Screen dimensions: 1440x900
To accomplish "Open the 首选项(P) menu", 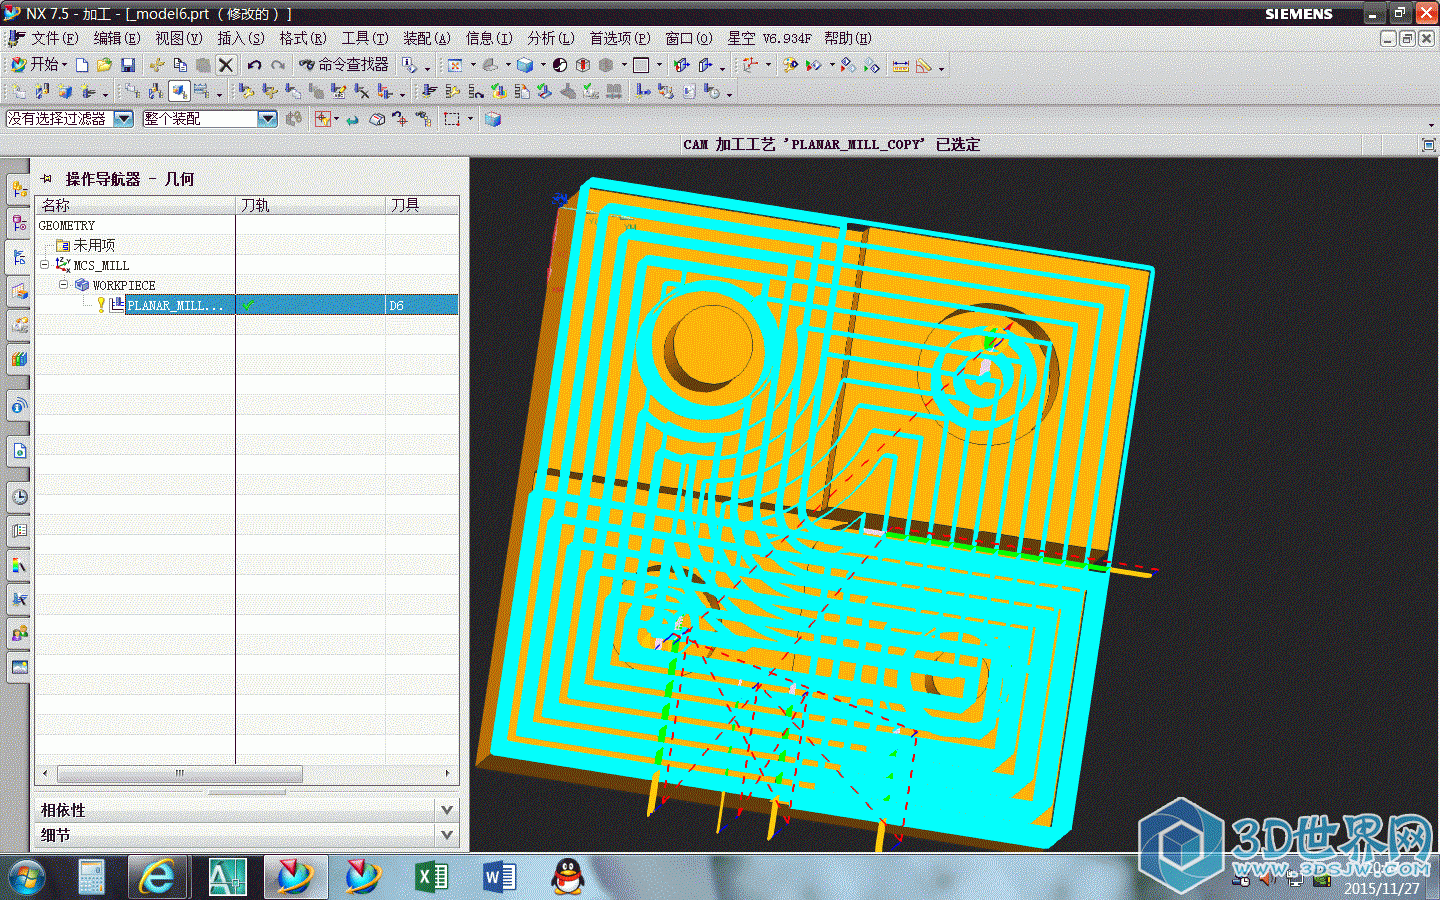I will click(619, 38).
